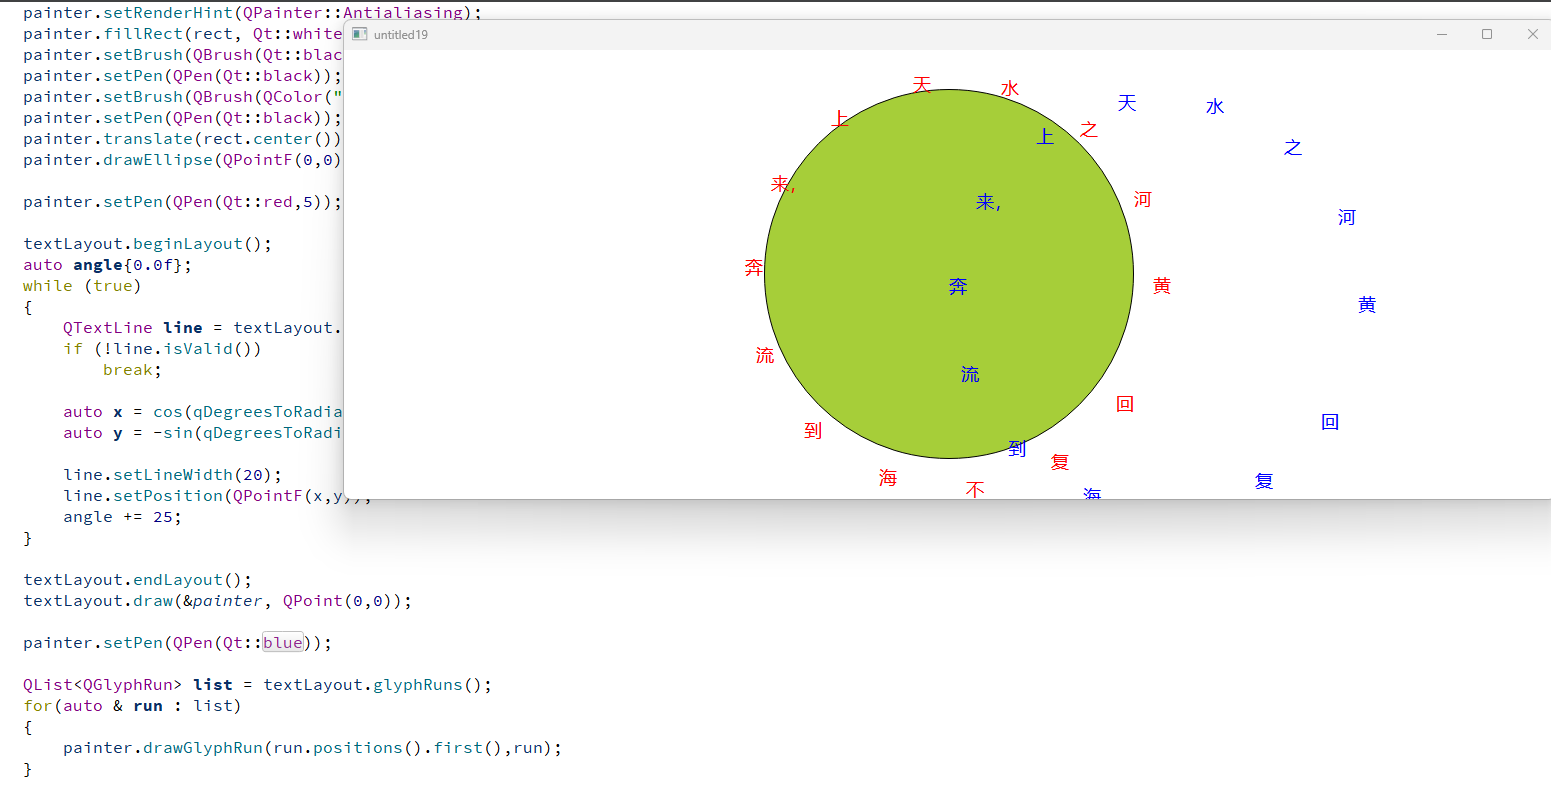The image size is (1551, 790).
Task: Click the blue 上 character
Action: [x=1045, y=137]
